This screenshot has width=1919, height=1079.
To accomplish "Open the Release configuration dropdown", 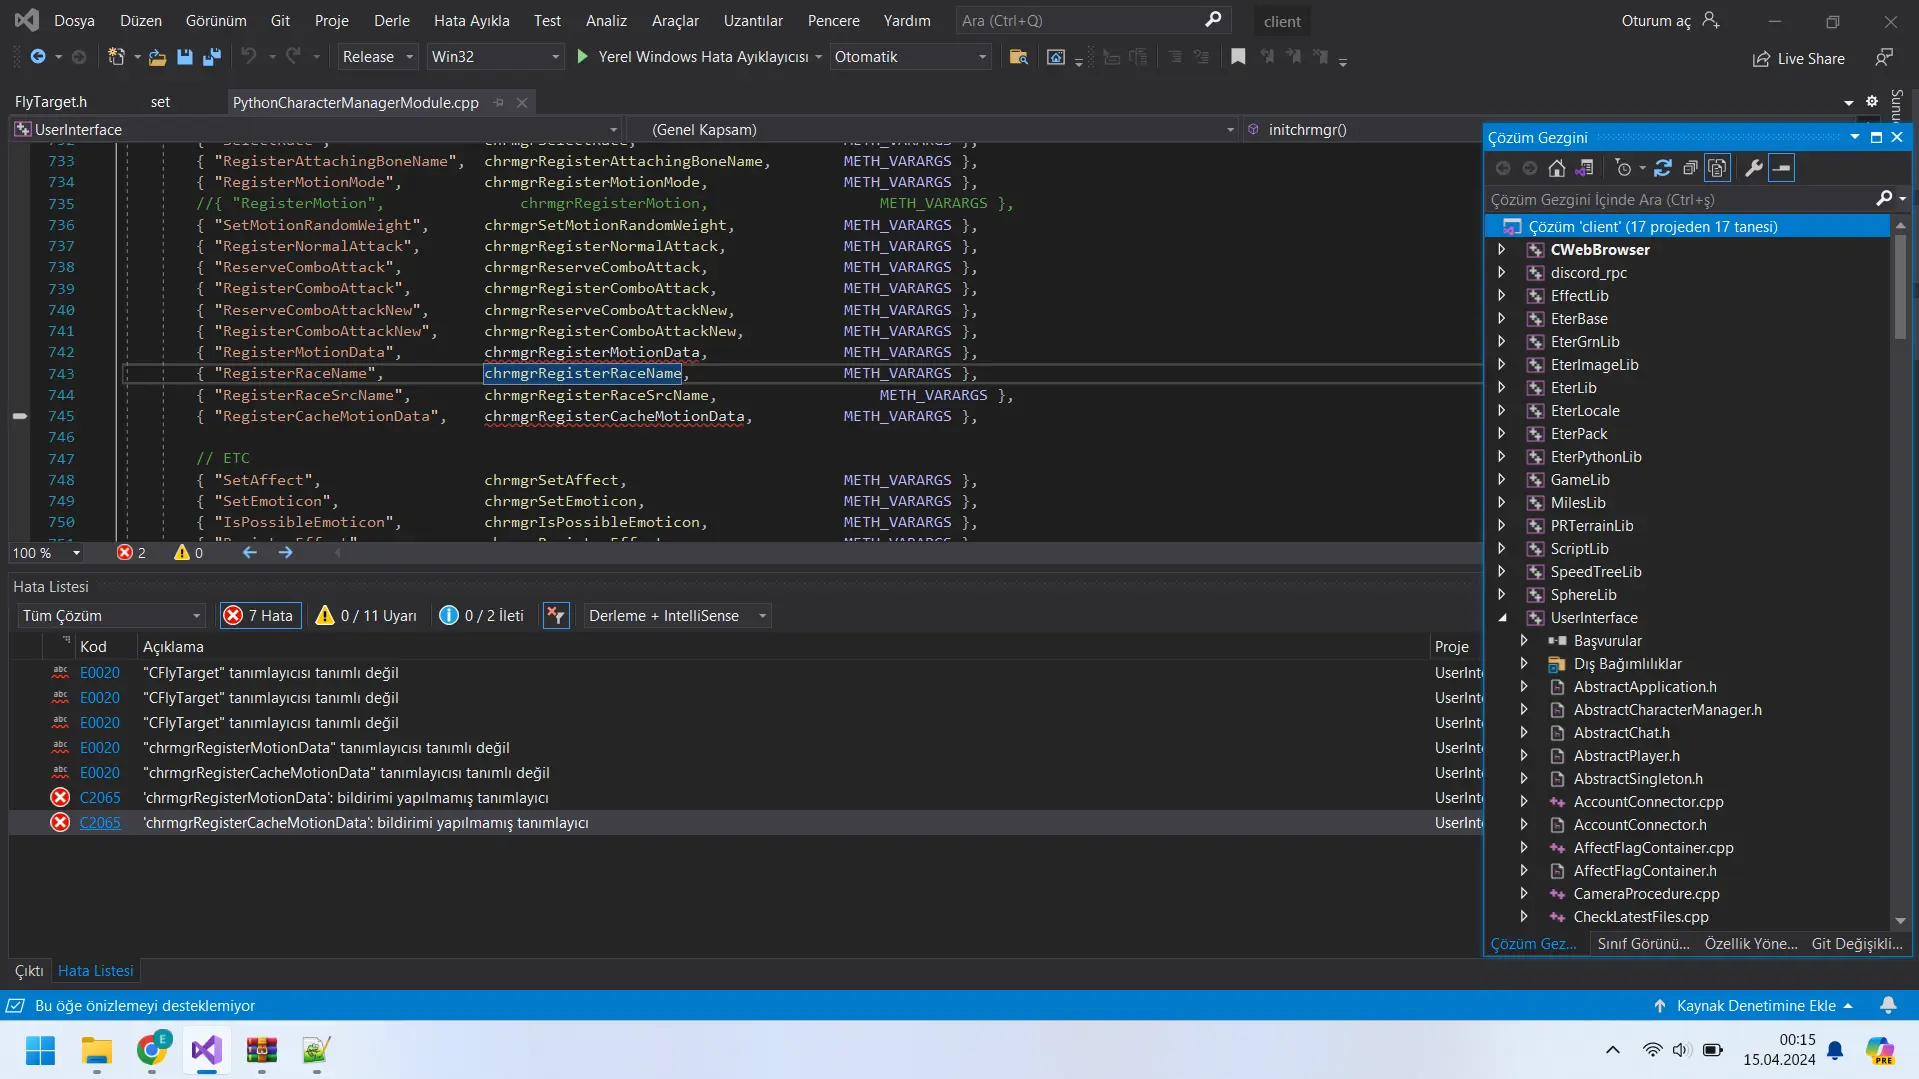I will (377, 57).
